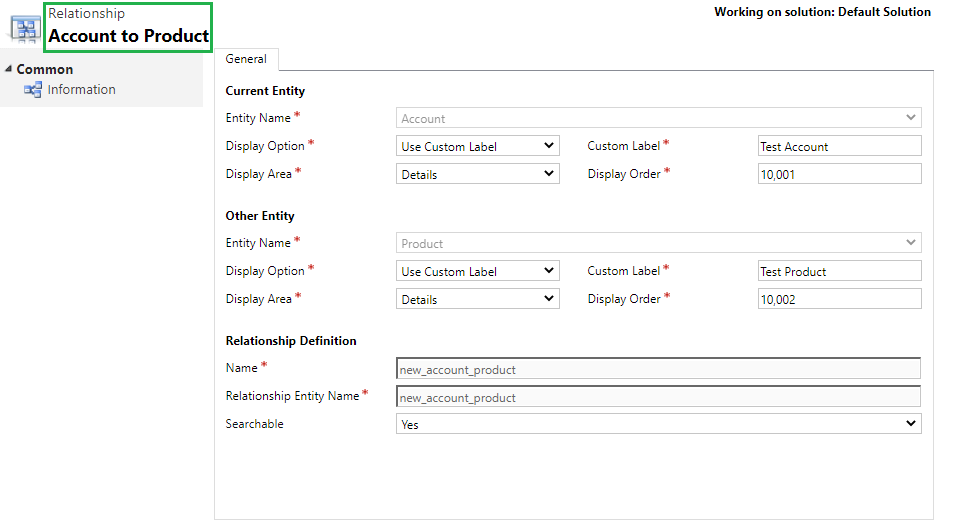Open the Information item in sidebar
The image size is (975, 532).
pos(81,89)
